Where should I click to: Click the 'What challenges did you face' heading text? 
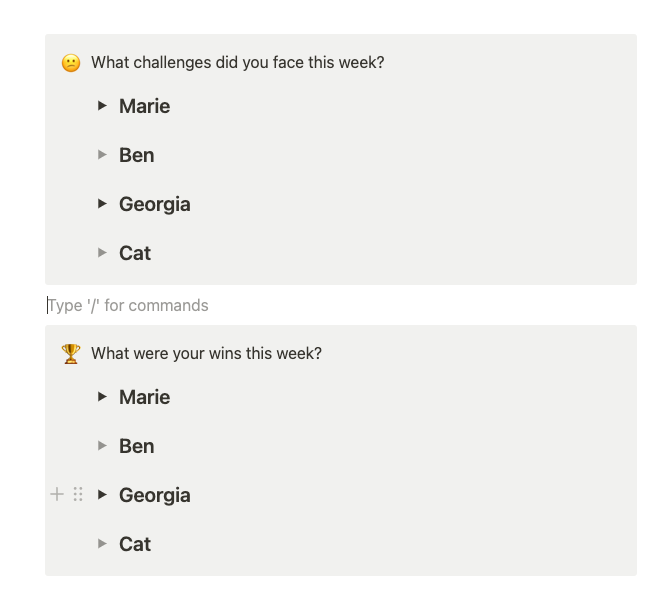point(237,63)
